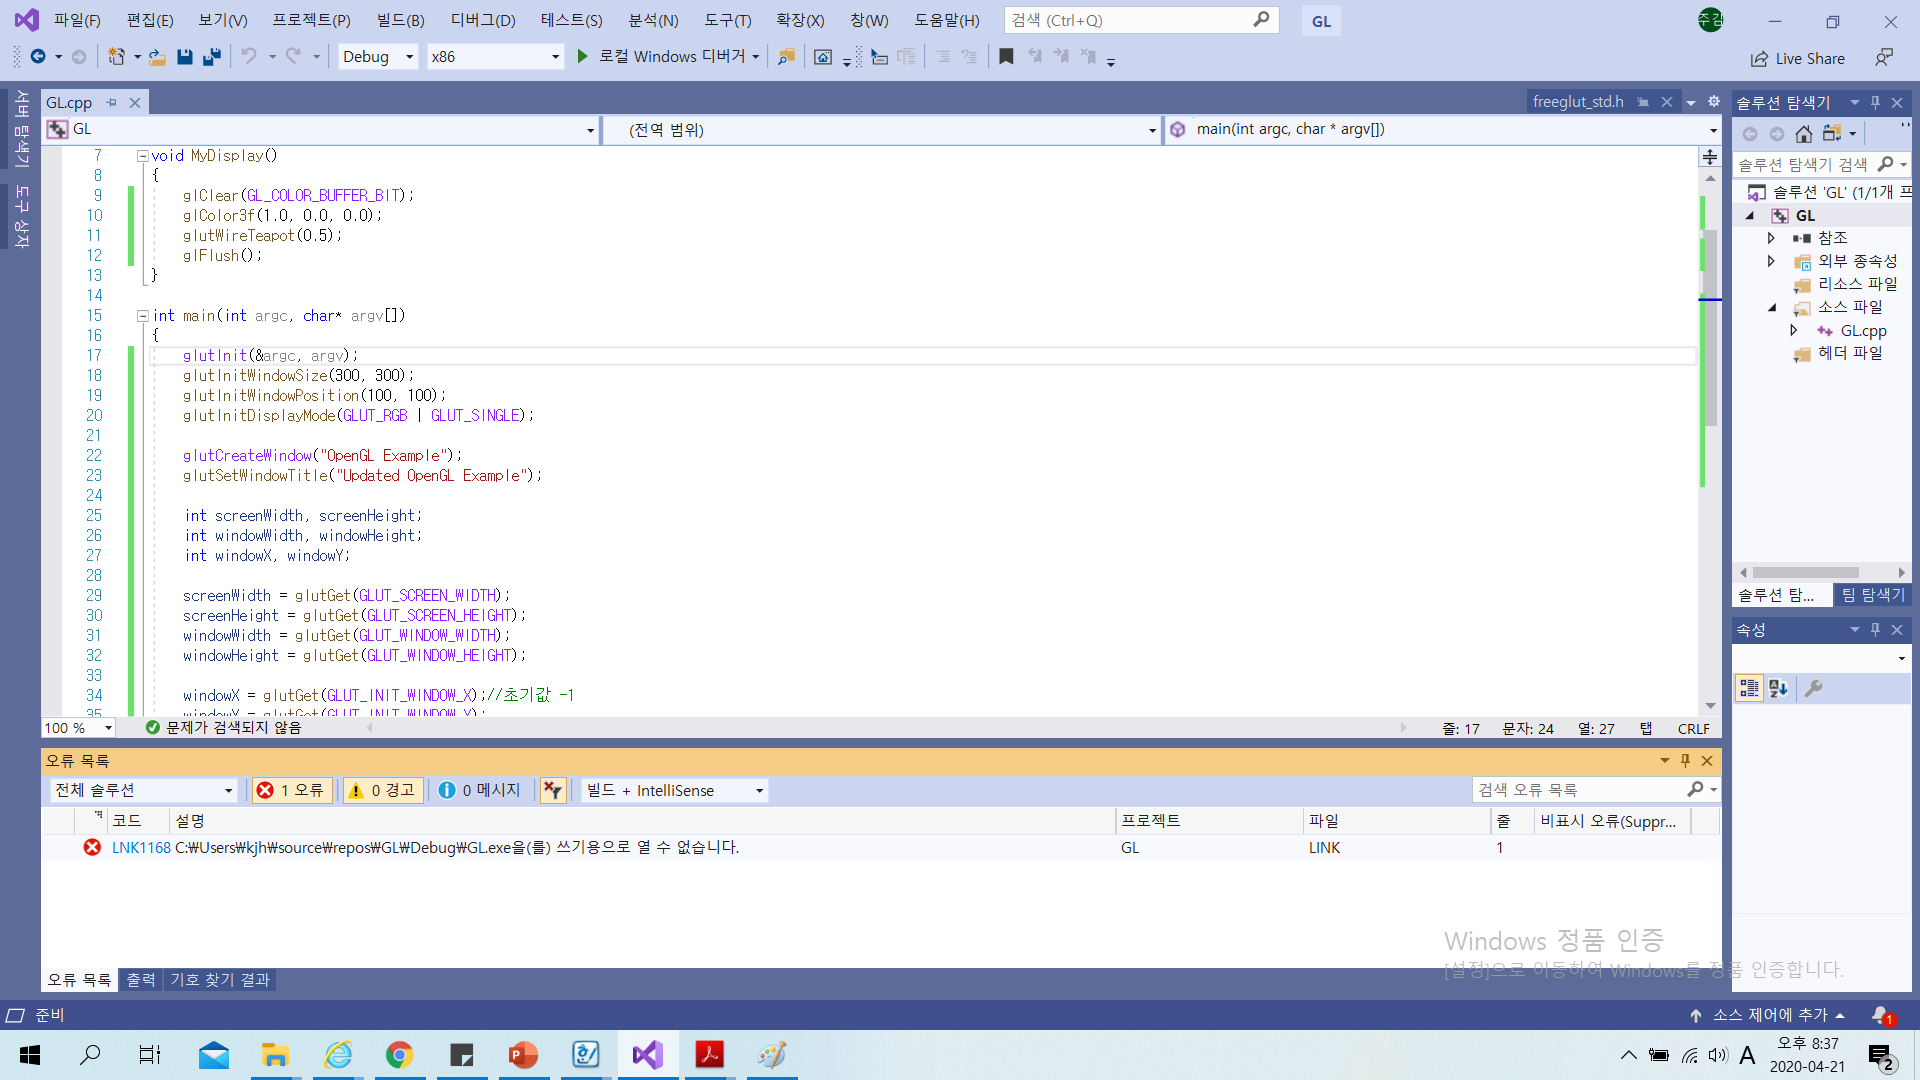This screenshot has height=1080, width=1920.
Task: Toggle the 0 경고 warnings filter
Action: (x=381, y=790)
